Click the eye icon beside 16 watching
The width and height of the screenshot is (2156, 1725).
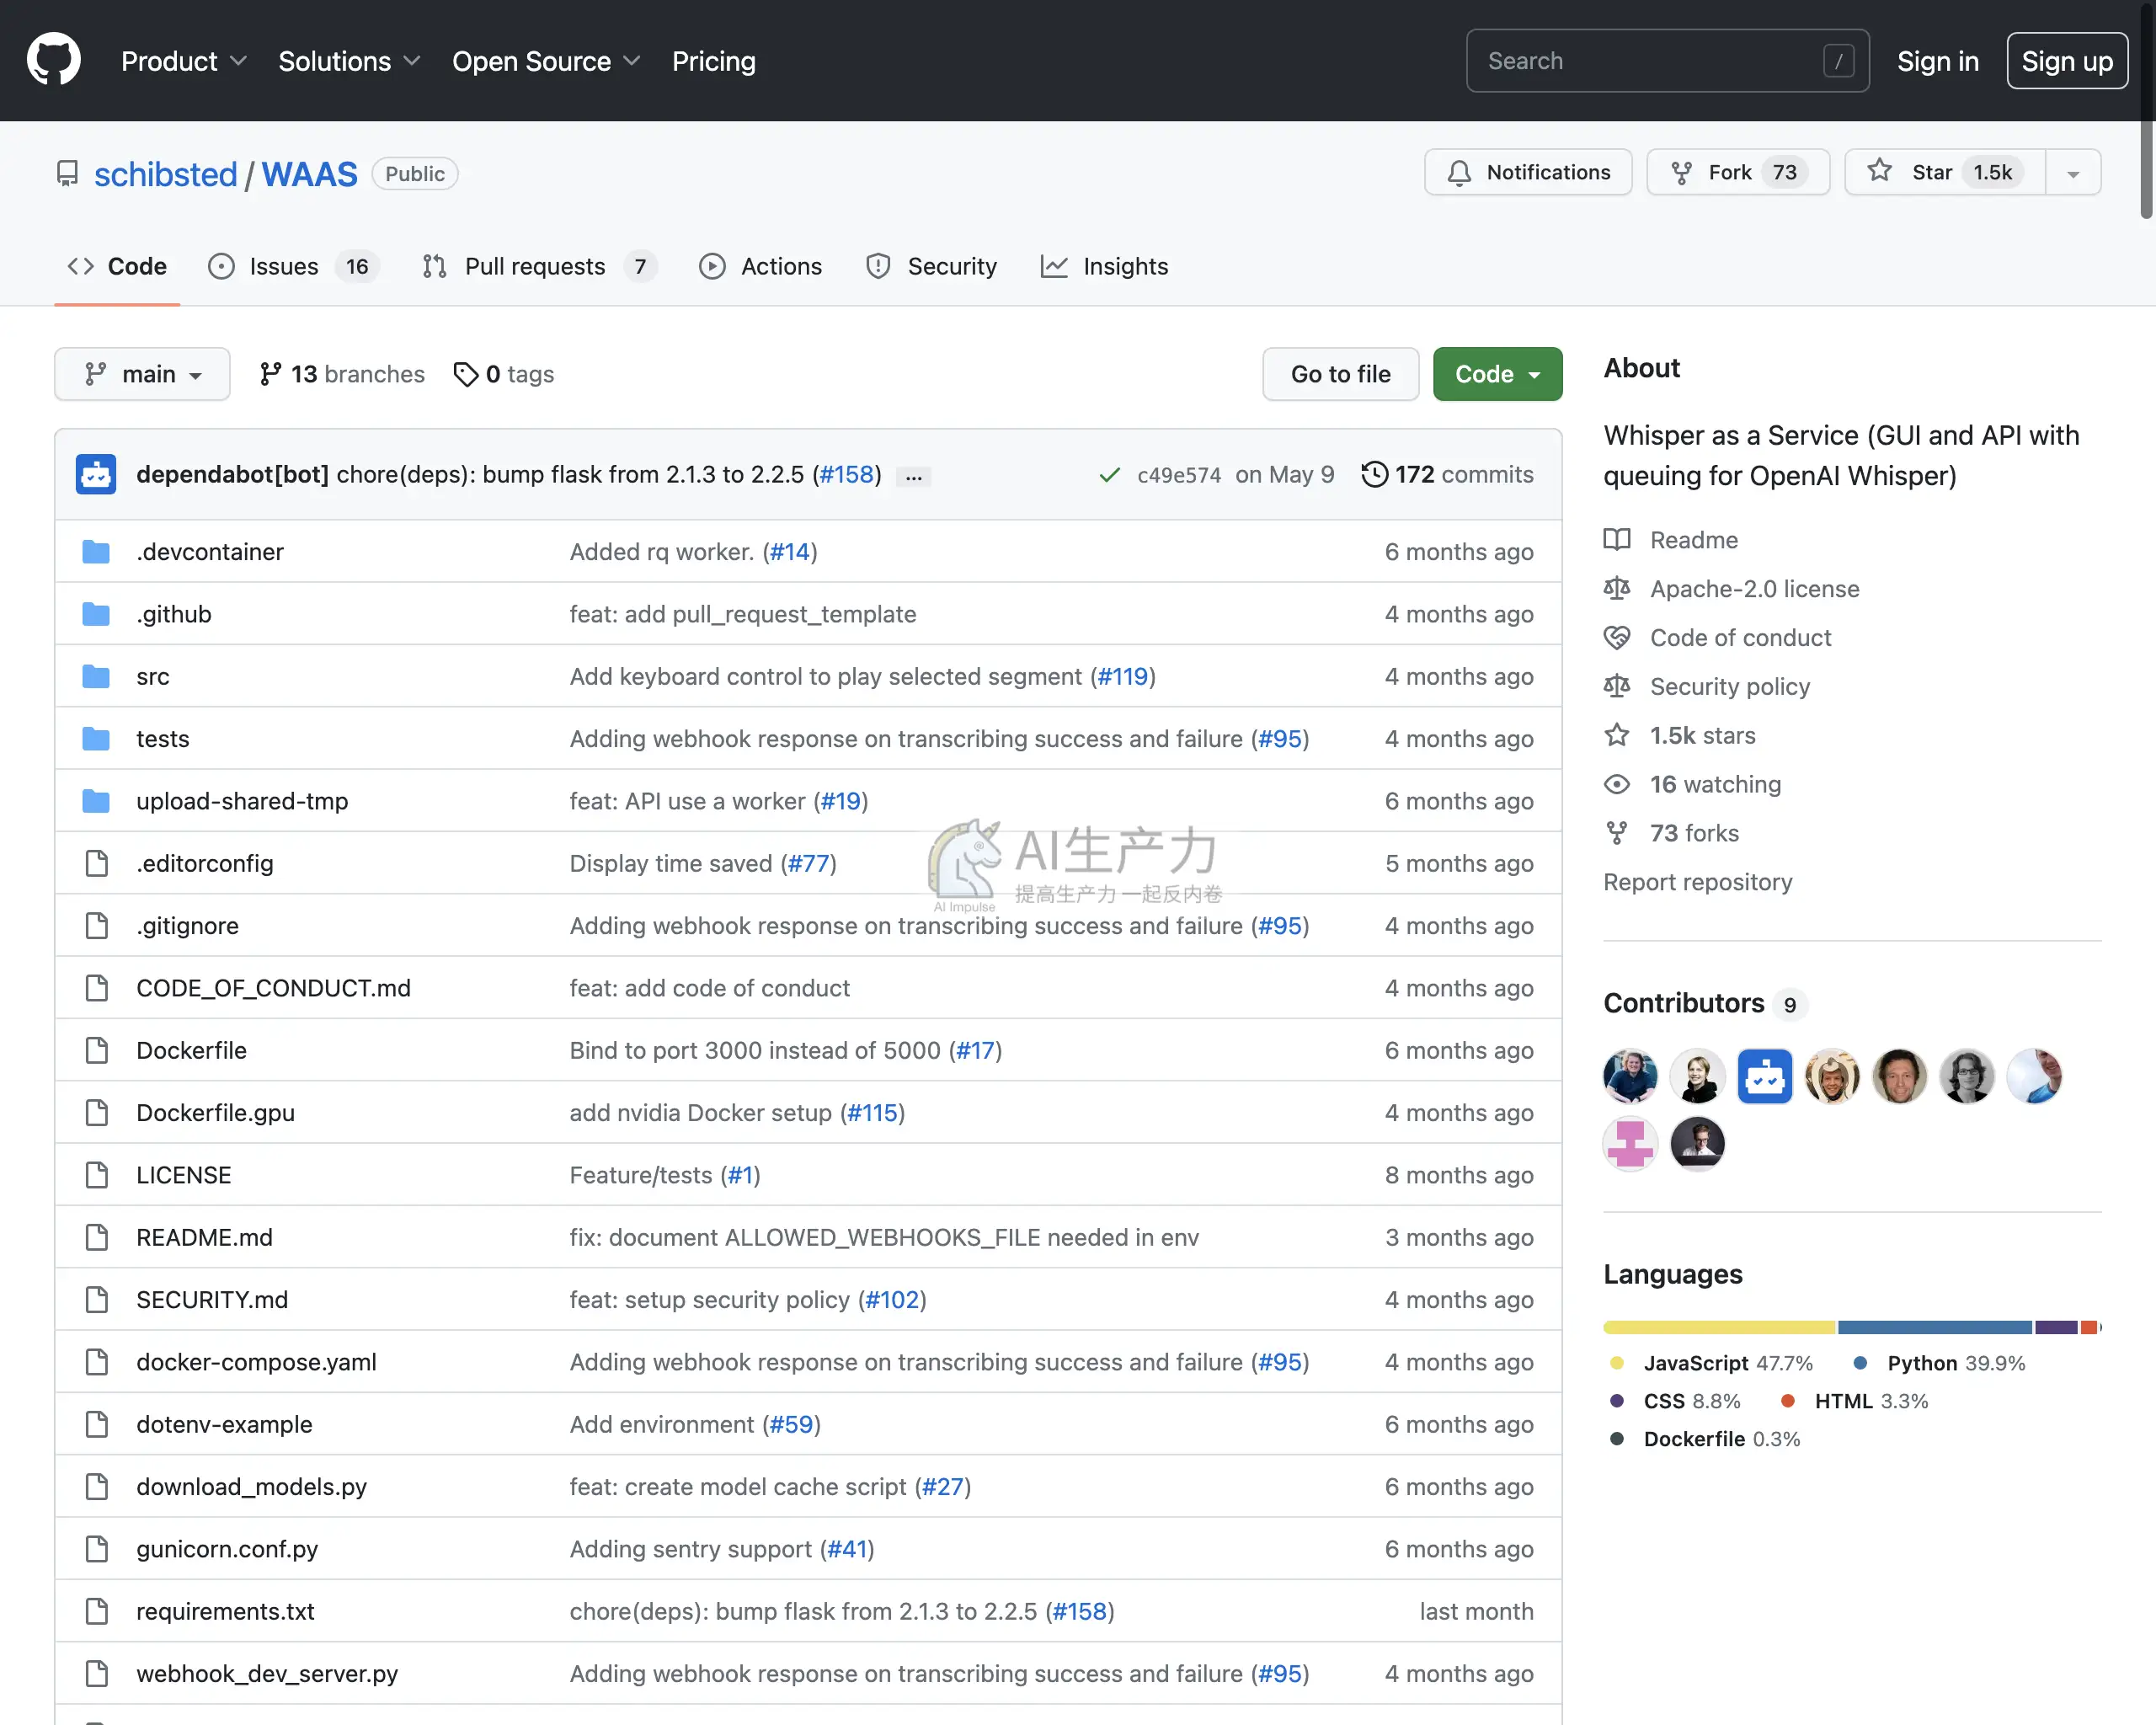coord(1617,784)
